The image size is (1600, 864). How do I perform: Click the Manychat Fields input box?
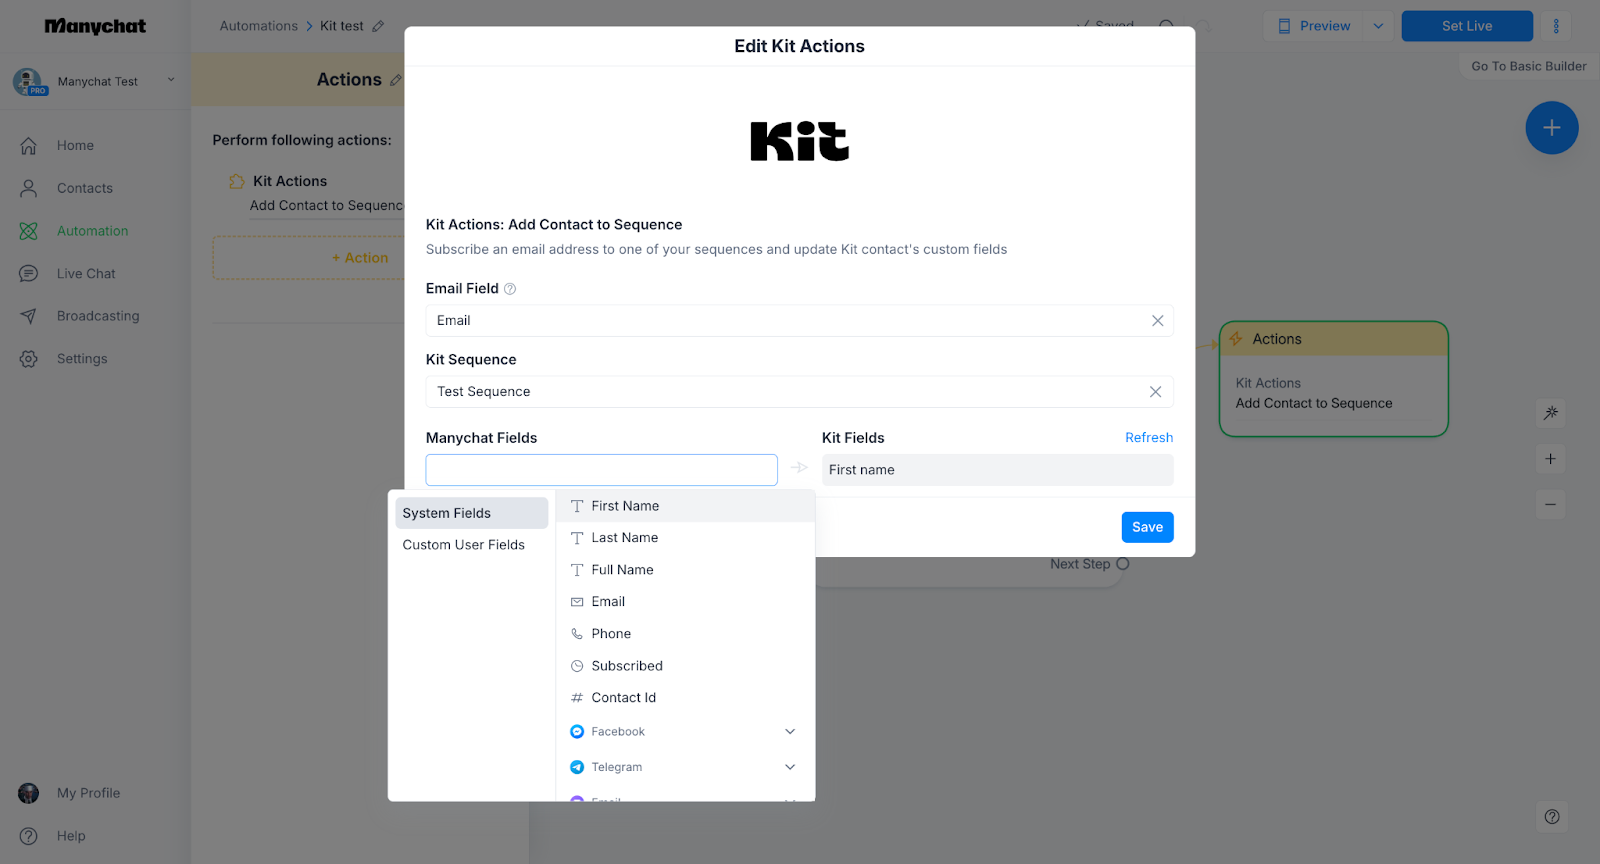601,470
